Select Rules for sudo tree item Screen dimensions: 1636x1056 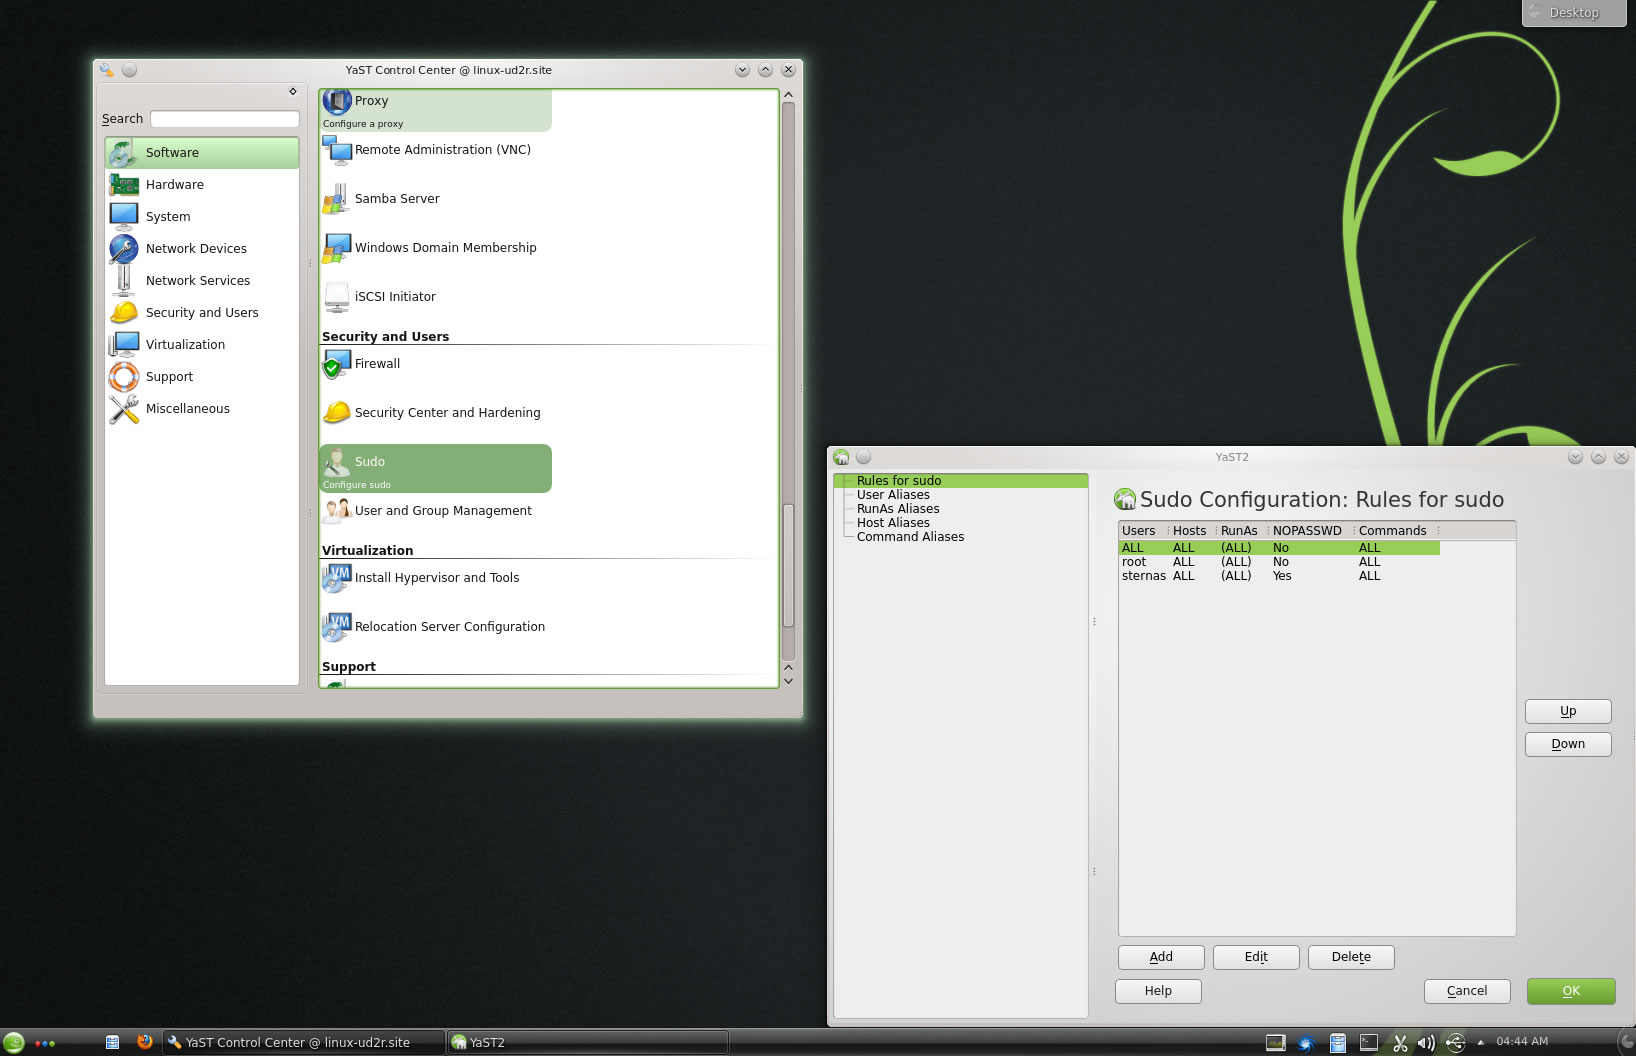[899, 481]
